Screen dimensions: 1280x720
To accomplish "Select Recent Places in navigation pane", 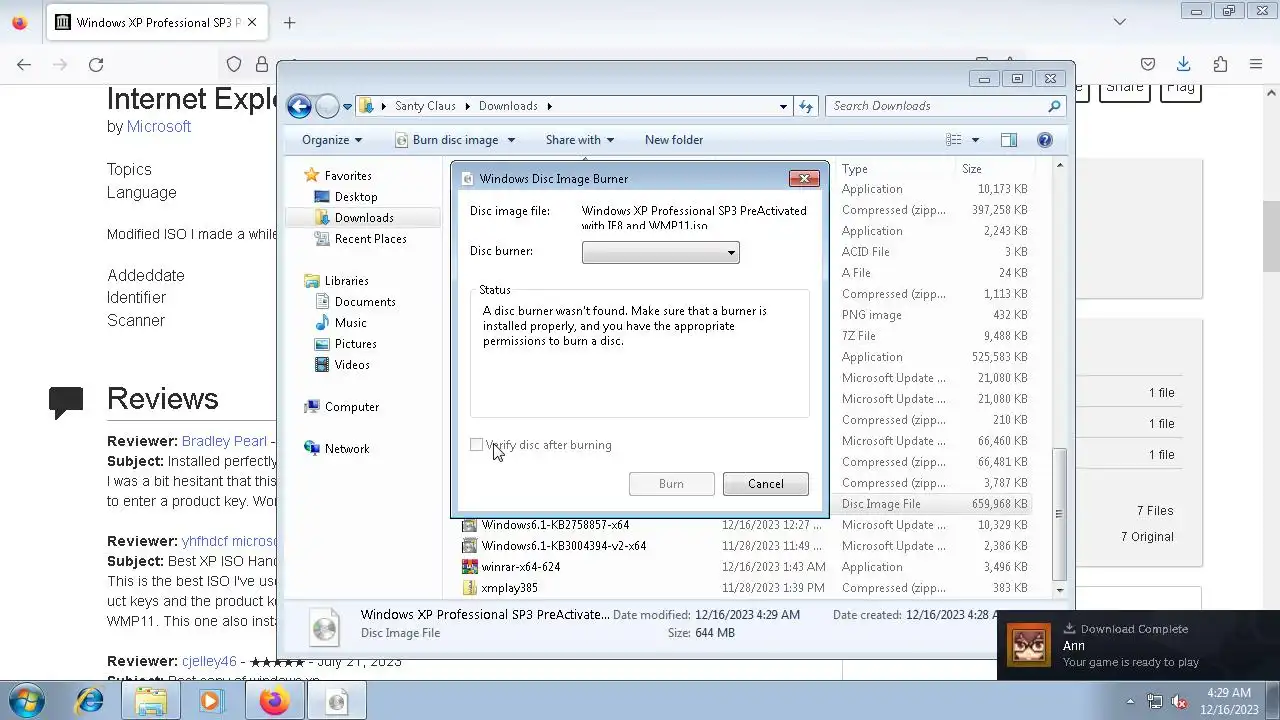I will [370, 239].
